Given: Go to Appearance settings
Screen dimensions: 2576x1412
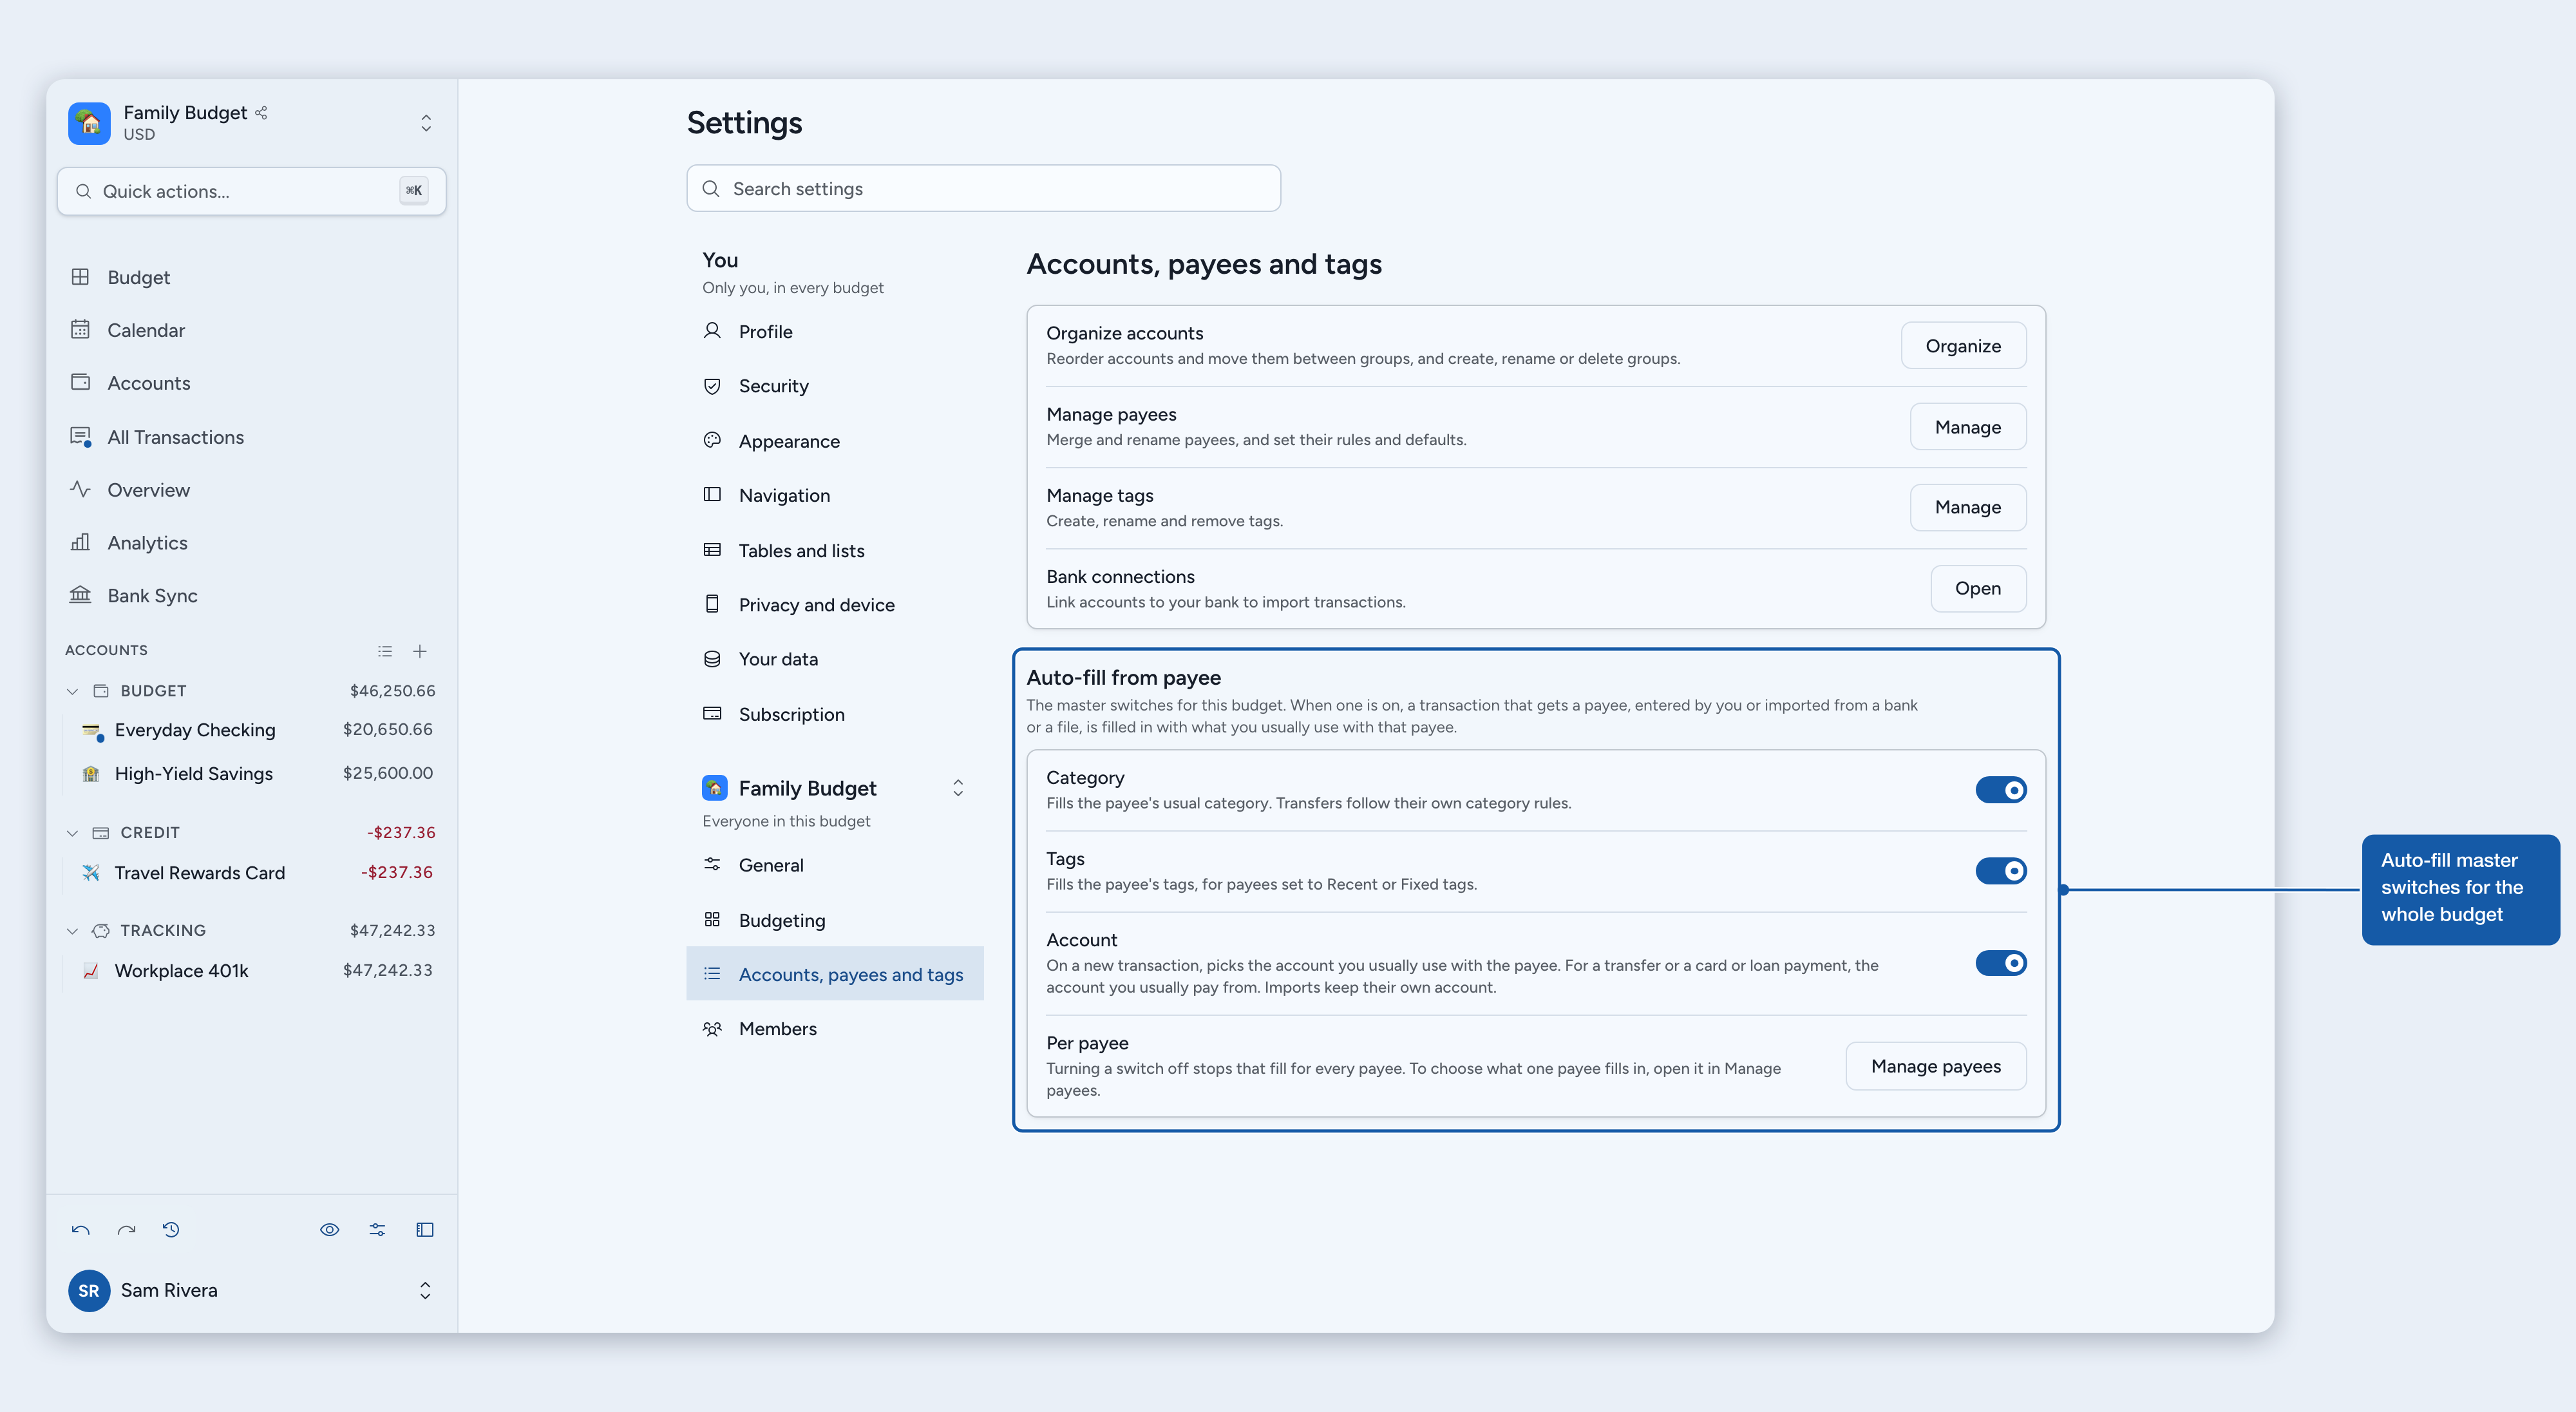Looking at the screenshot, I should 835,441.
